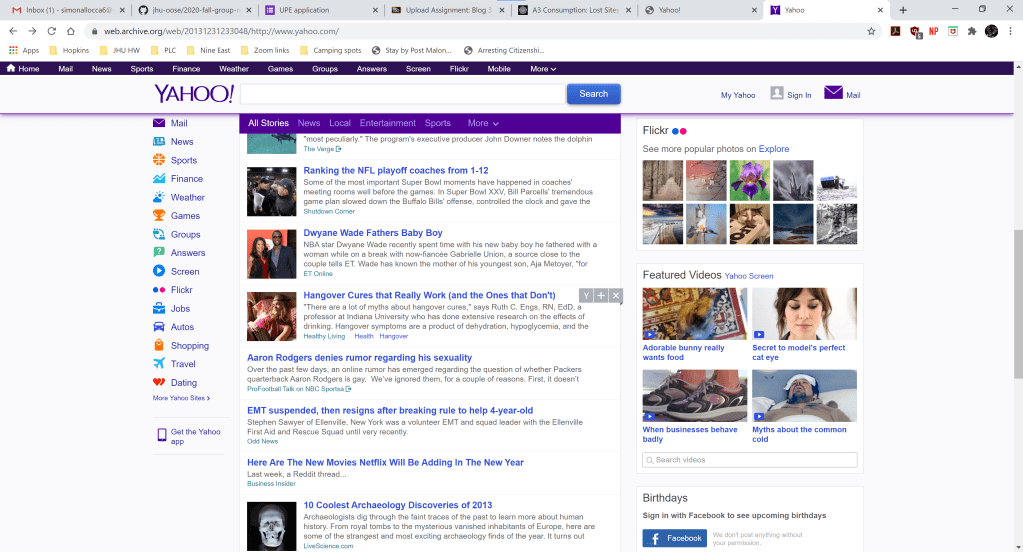The height and width of the screenshot is (552, 1023).
Task: Click the Shopping cart icon in sidebar
Action: 159,346
